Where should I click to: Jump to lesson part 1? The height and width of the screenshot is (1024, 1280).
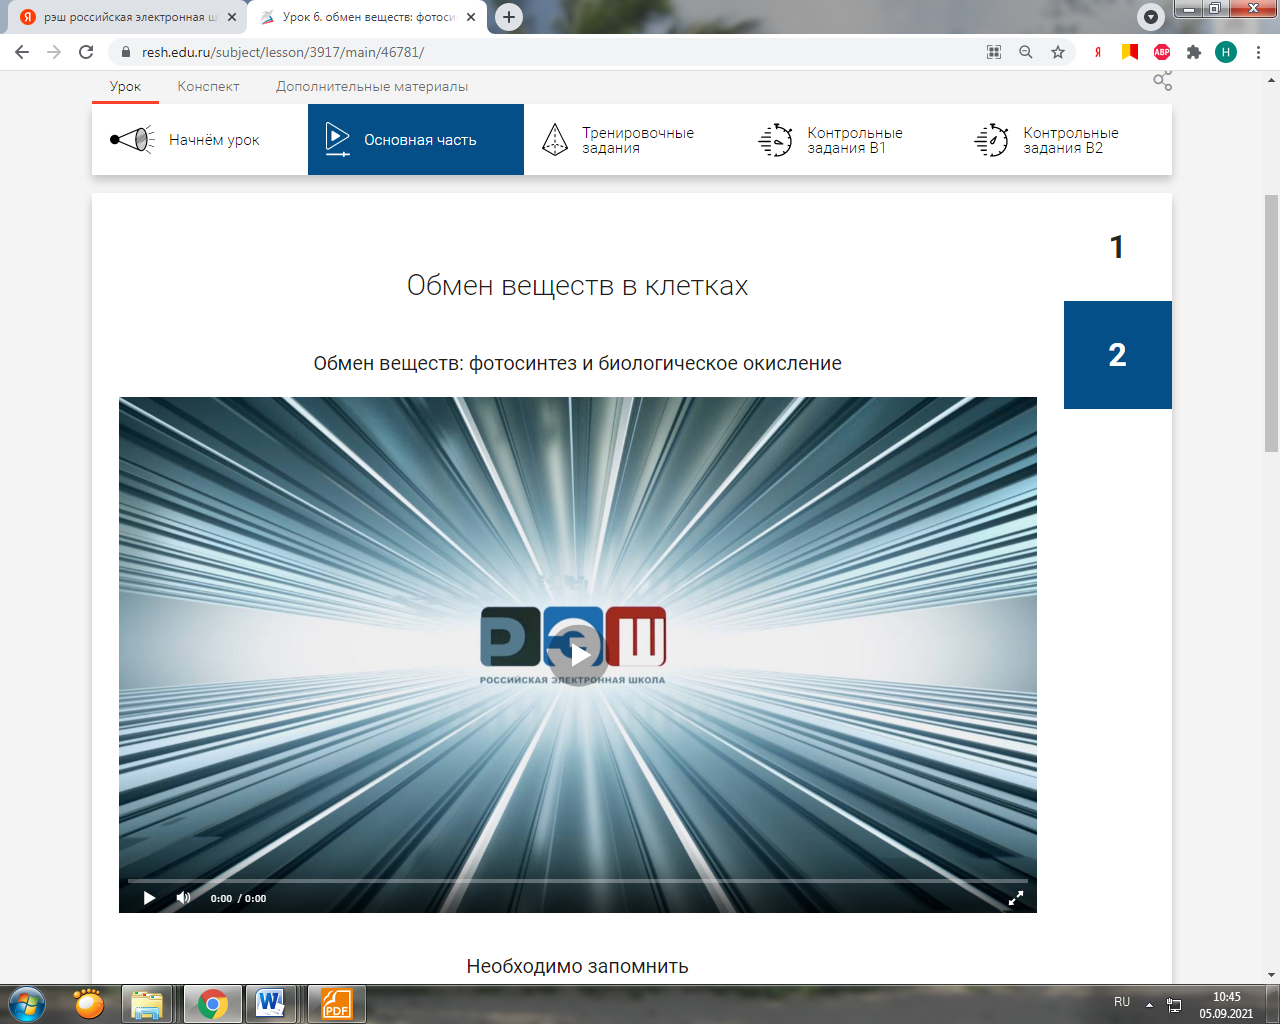click(x=1117, y=247)
